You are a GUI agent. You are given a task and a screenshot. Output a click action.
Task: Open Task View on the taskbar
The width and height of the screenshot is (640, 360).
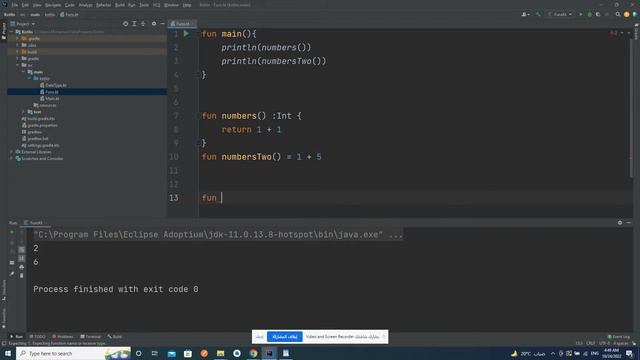(x=155, y=353)
